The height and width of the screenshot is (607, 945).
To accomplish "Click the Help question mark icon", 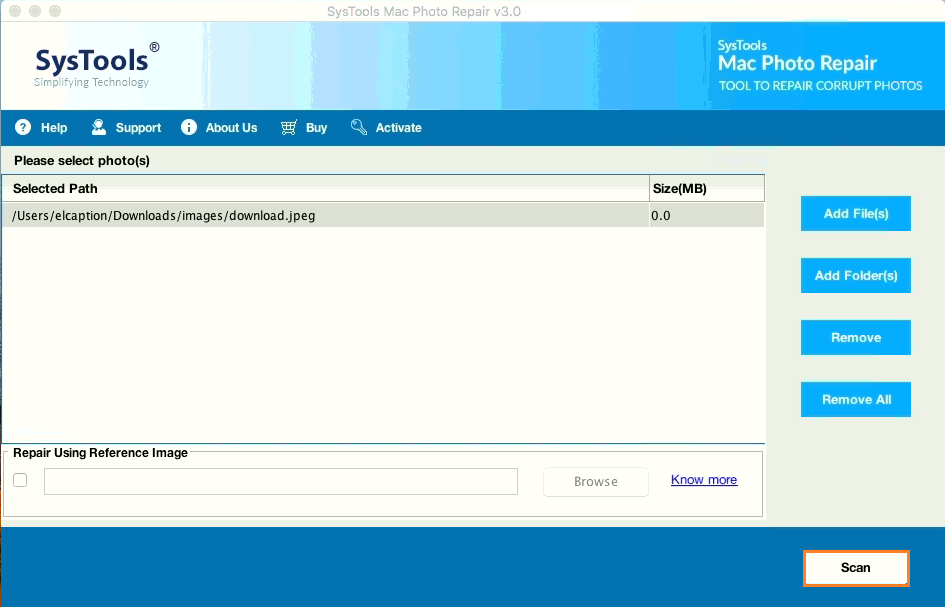I will point(23,127).
